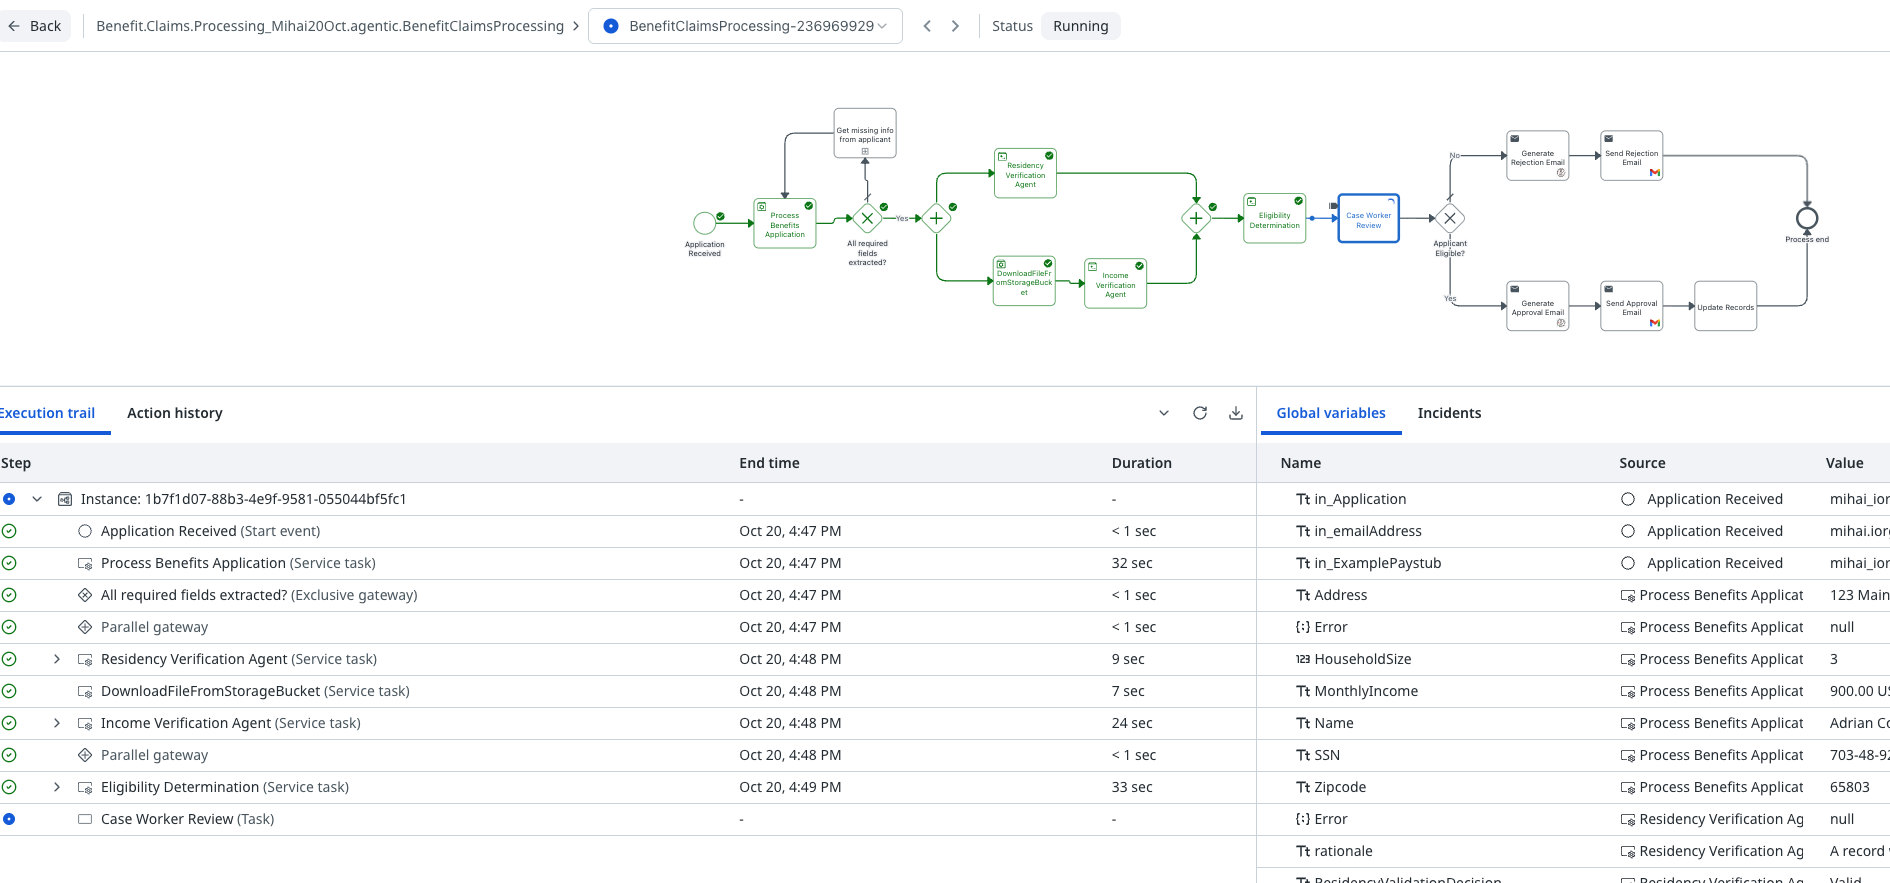The image size is (1890, 883).
Task: Select the Generate Approval Email node
Action: pyautogui.click(x=1537, y=306)
